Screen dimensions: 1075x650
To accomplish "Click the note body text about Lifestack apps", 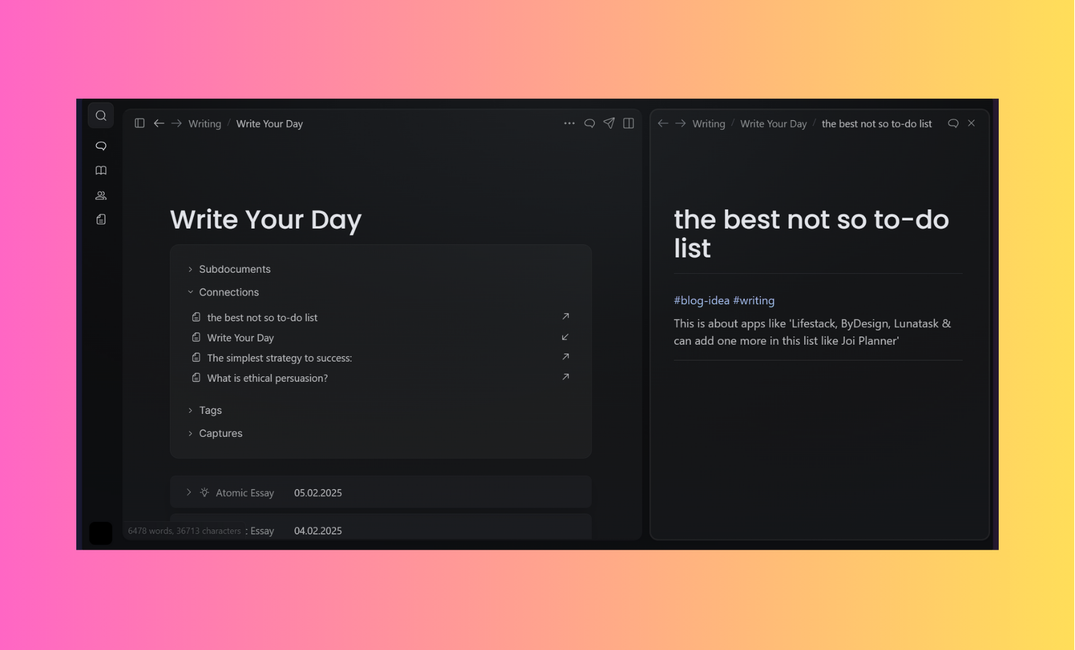I will [x=812, y=332].
